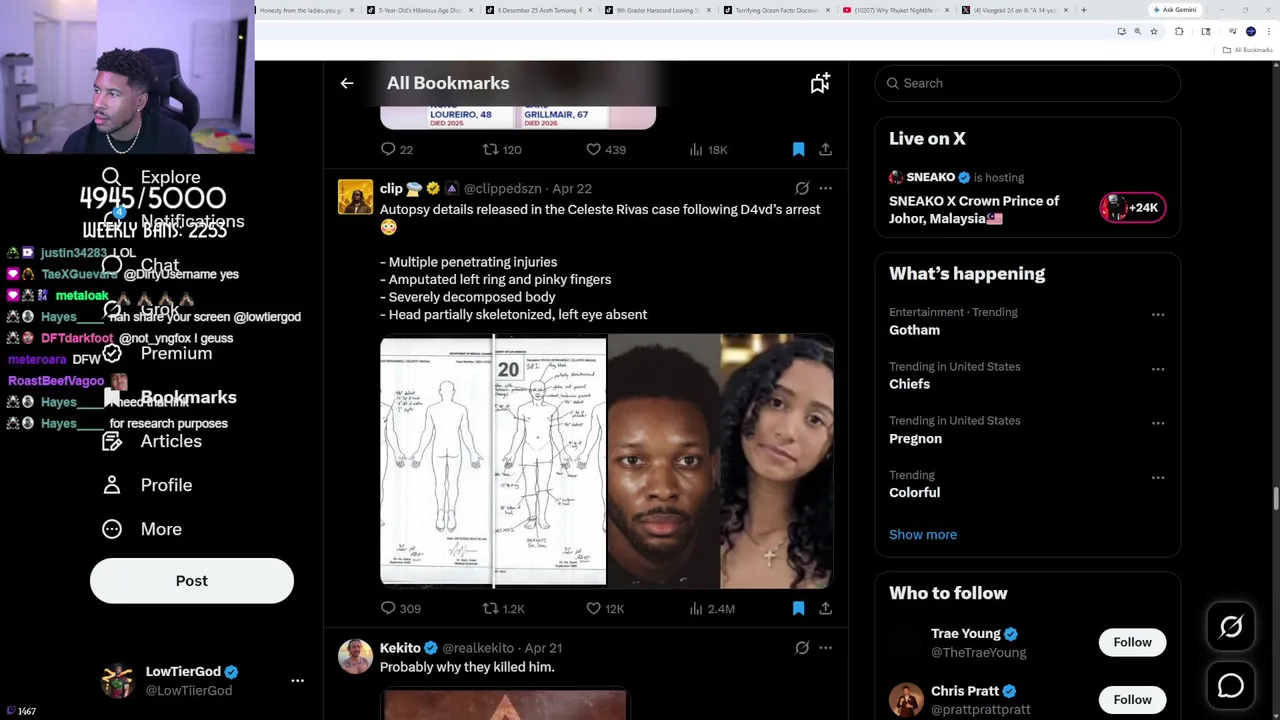
Task: Remove bookmark on the 18K views post
Action: pos(798,149)
